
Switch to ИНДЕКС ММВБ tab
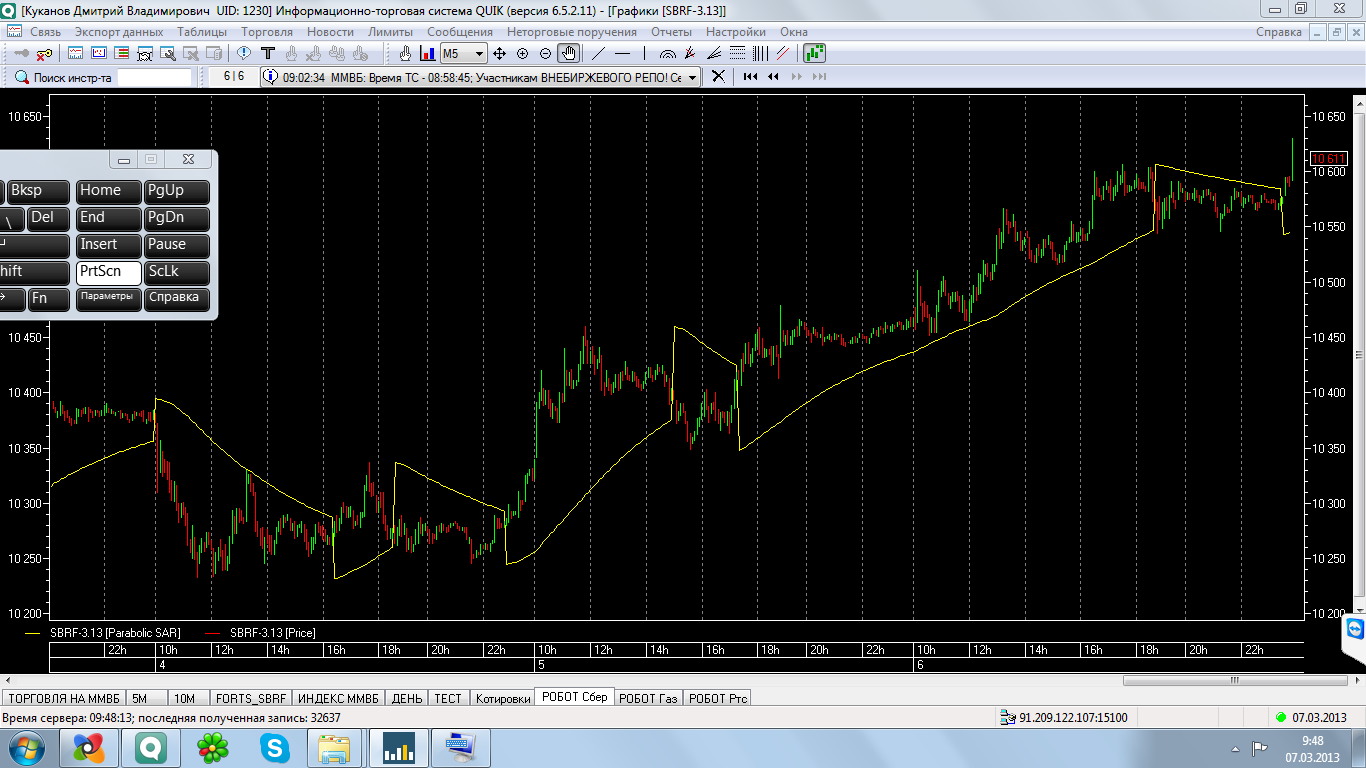pos(338,698)
